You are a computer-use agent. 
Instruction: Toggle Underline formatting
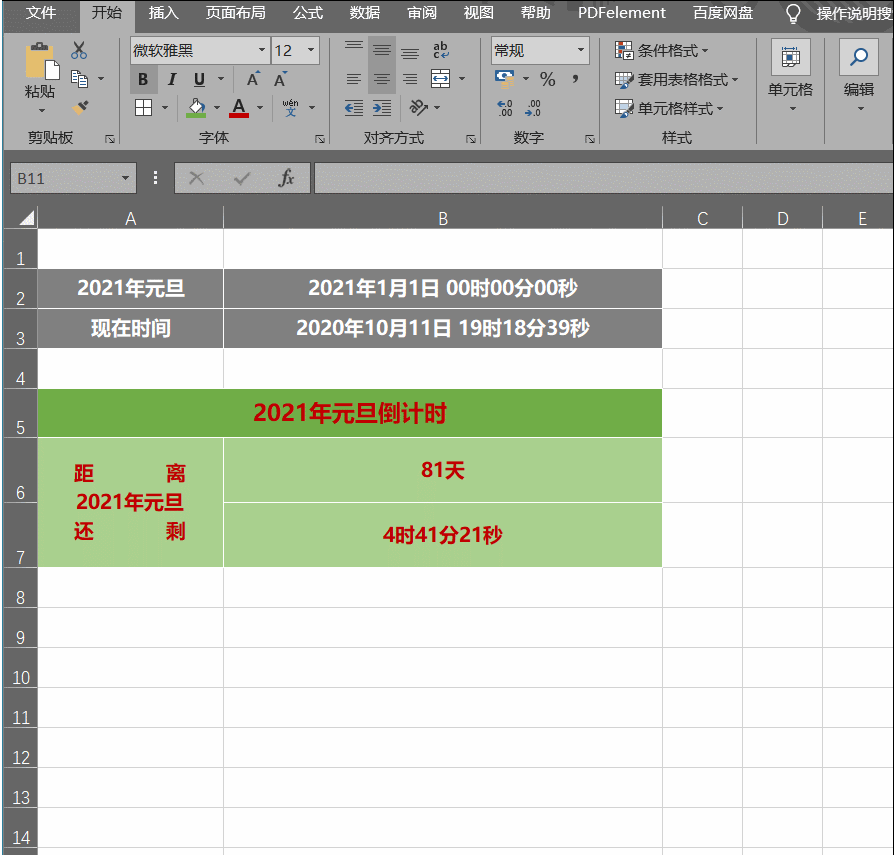click(x=199, y=79)
